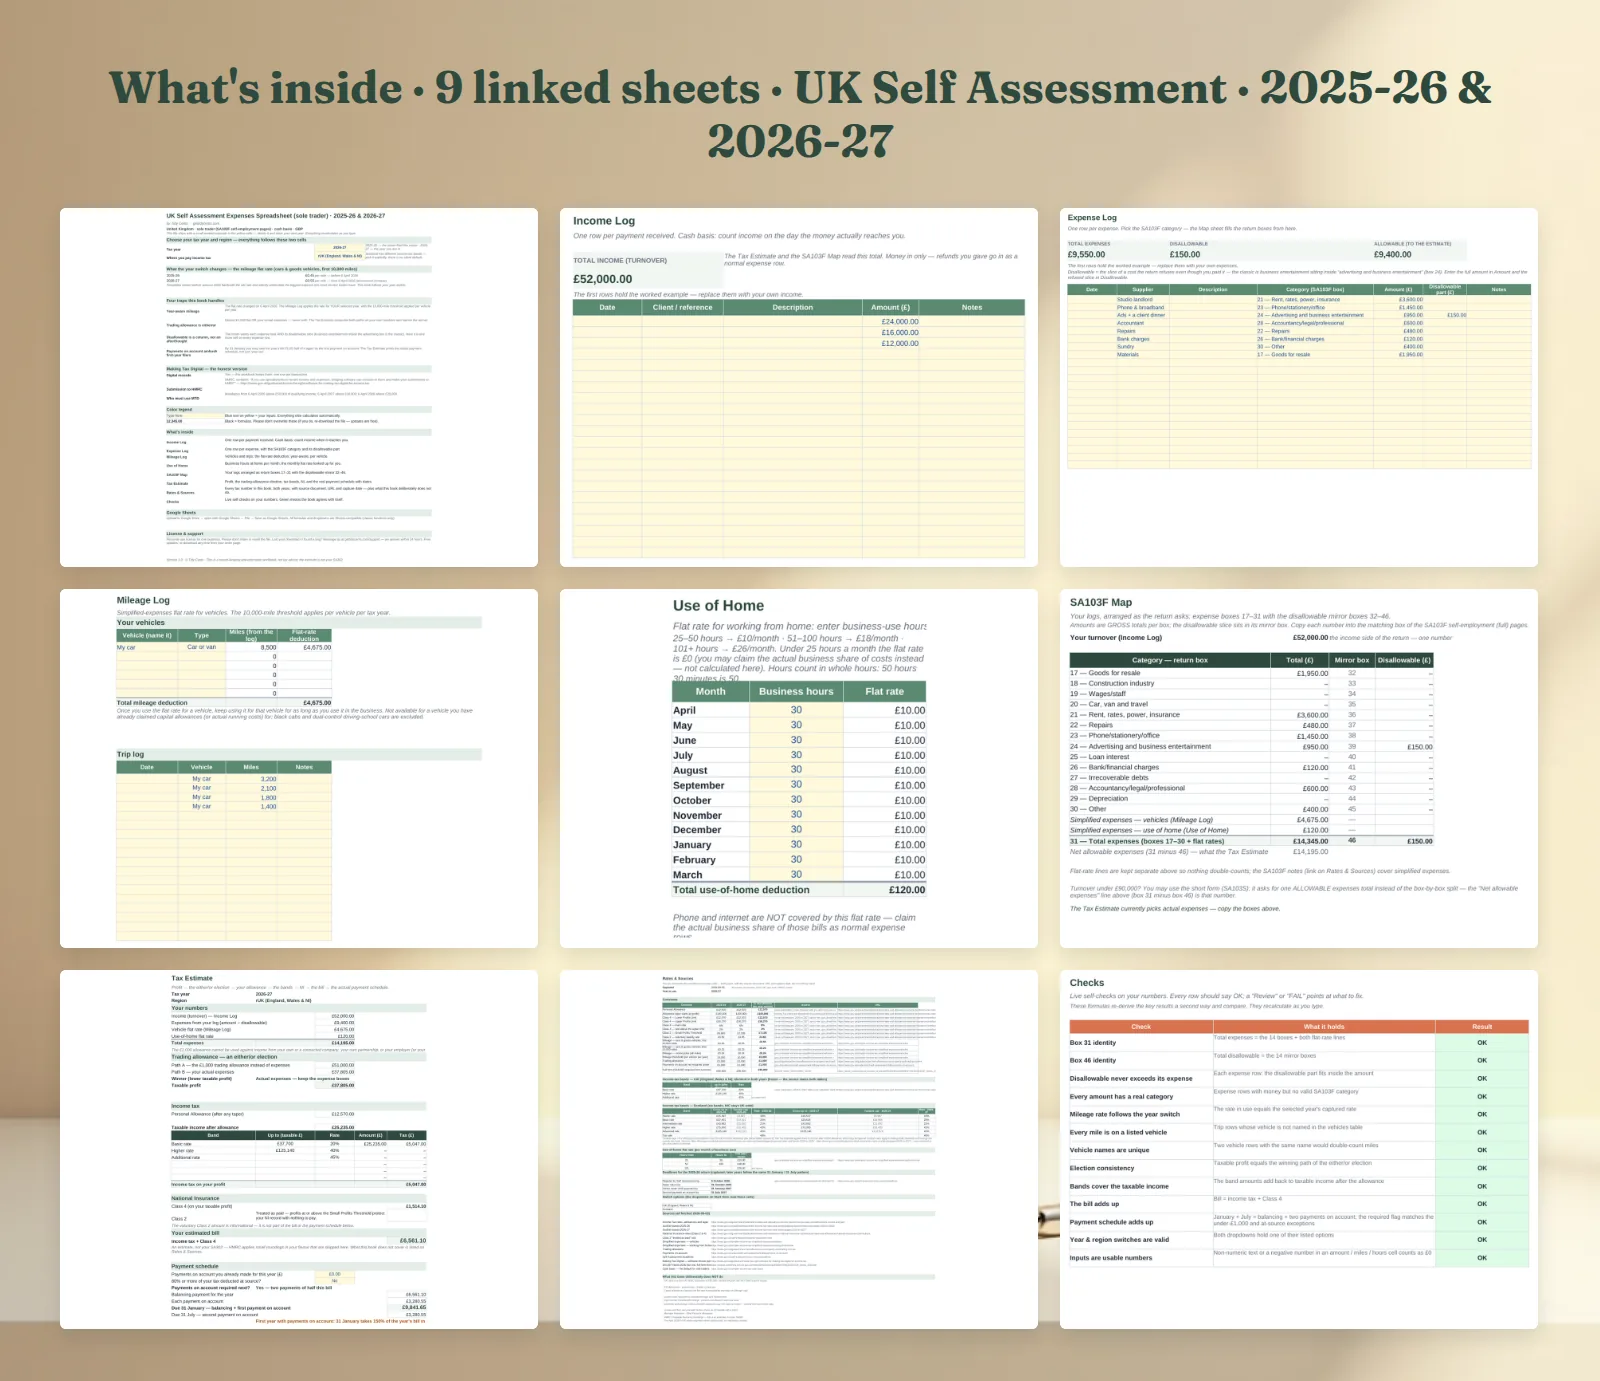Select the '17 — Goods for resale' row
Screen dimensions: 1600x1381
coord(1251,673)
